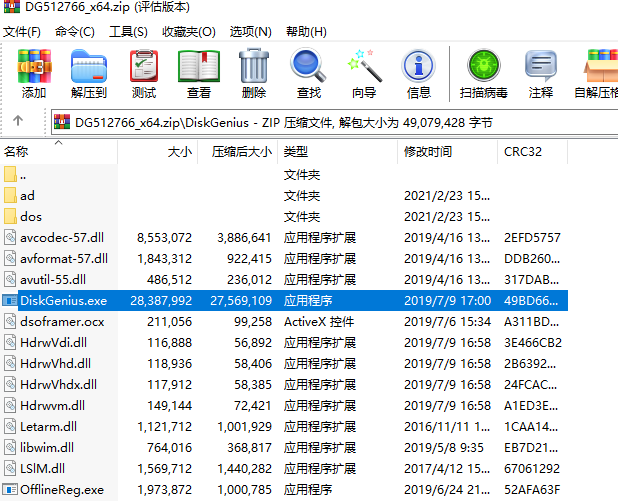This screenshot has height=501, width=618.
Task: Click size value 764,016
Action: [169, 447]
